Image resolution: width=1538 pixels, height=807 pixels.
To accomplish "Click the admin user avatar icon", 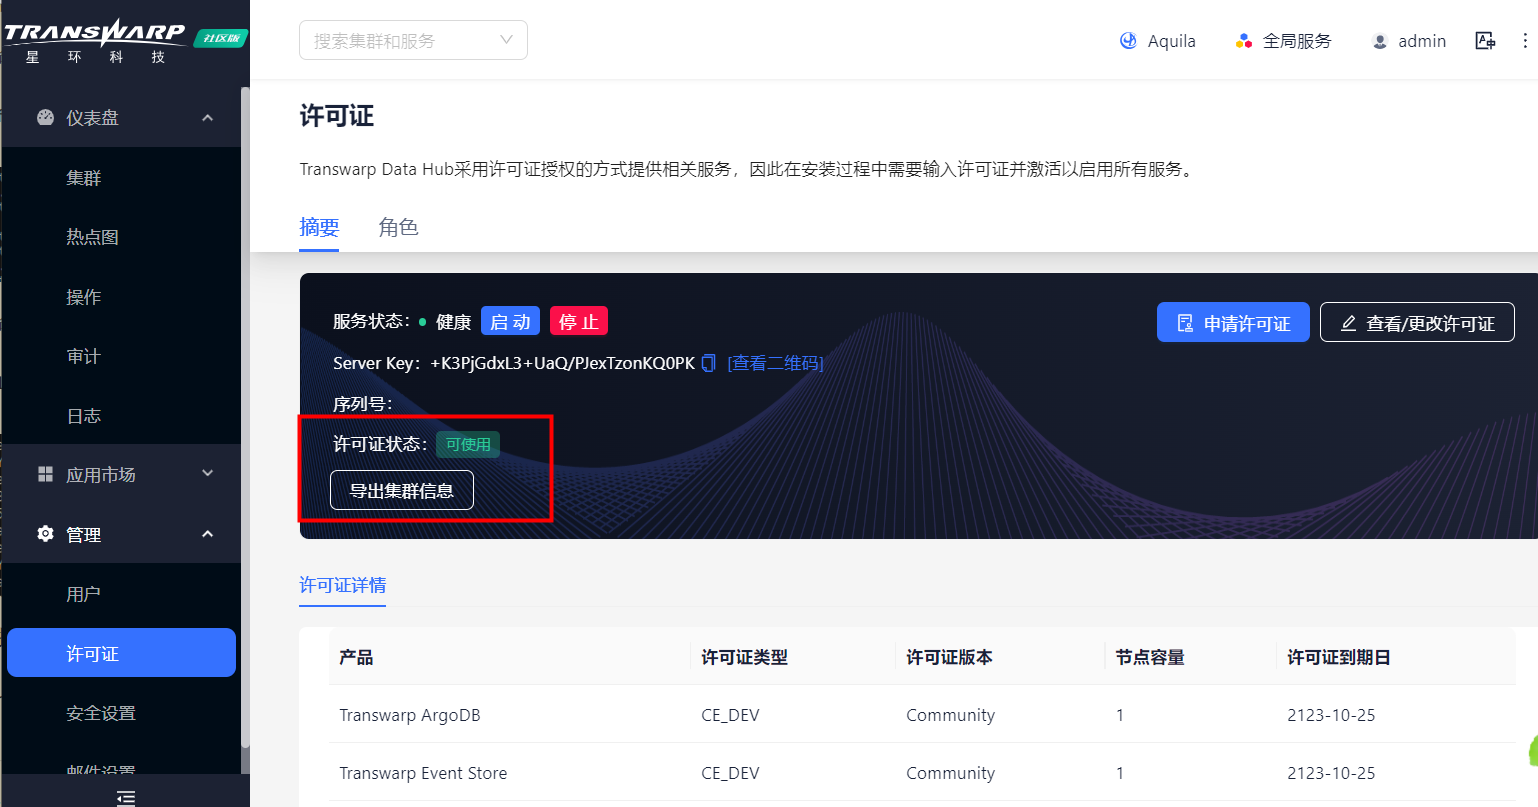I will [x=1380, y=41].
